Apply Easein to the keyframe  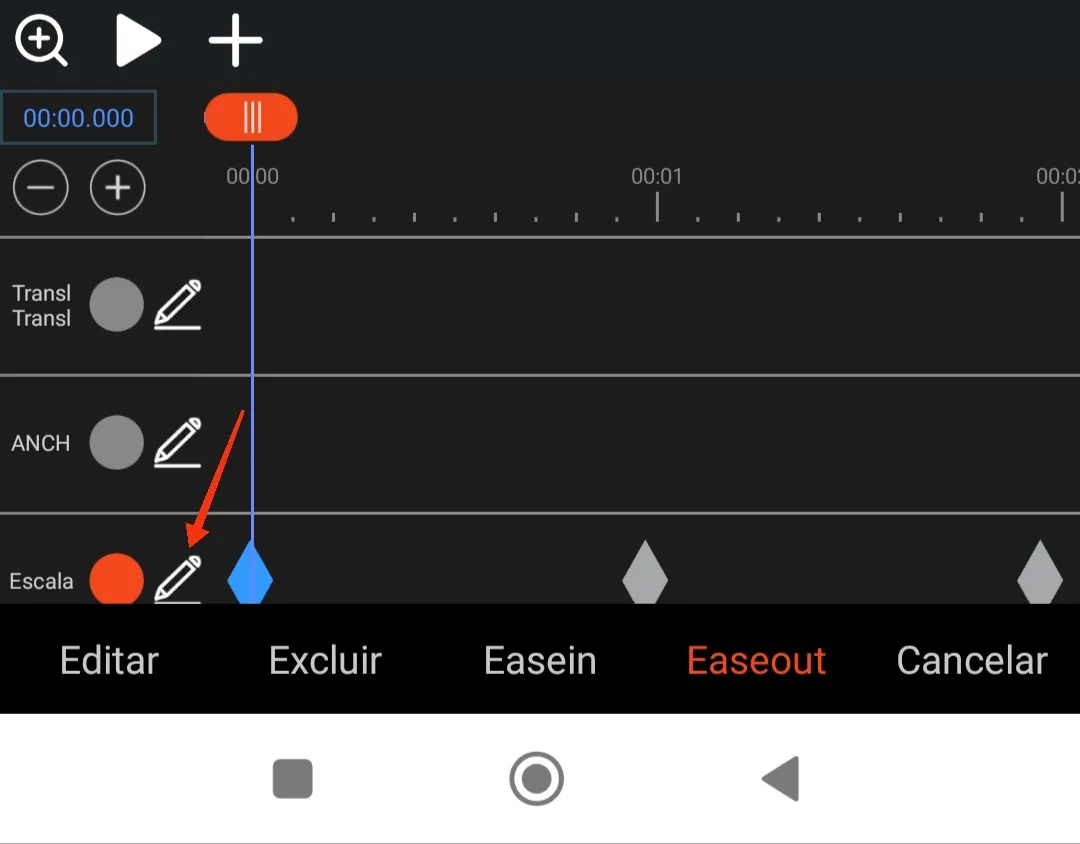(540, 660)
